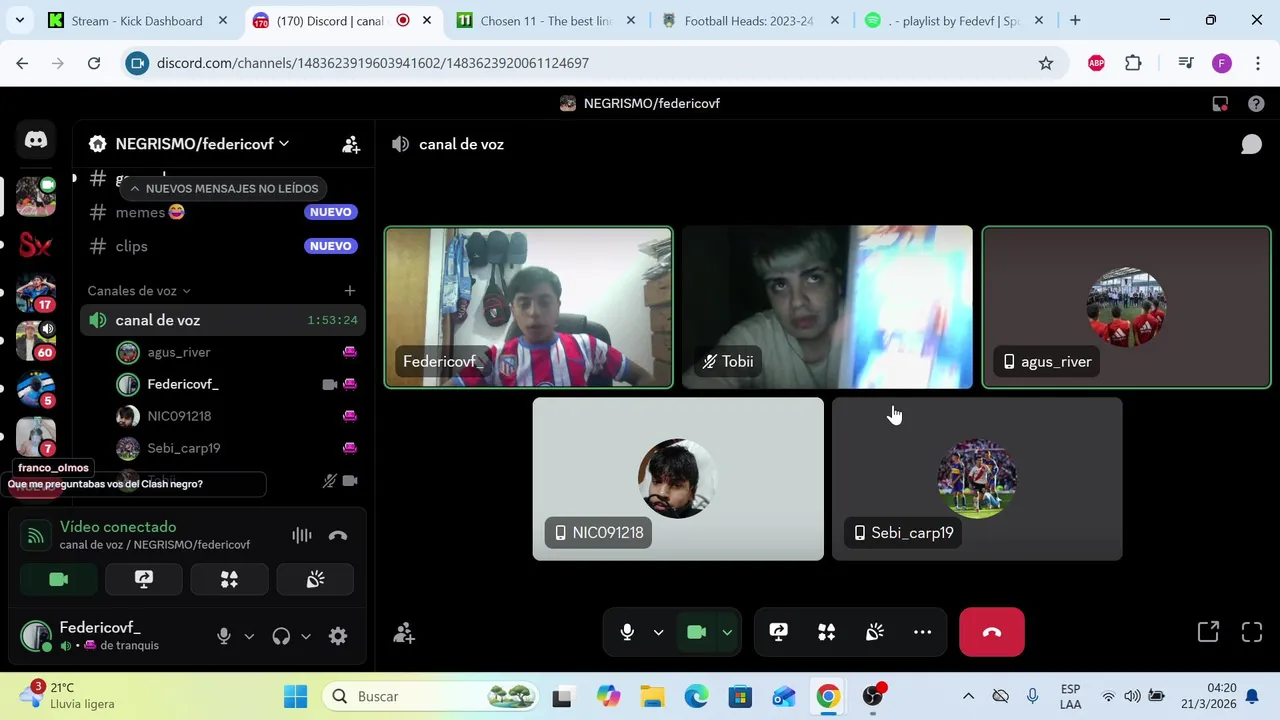Switch to Stream - Kick Dashboard tab
Image resolution: width=1280 pixels, height=720 pixels.
tap(137, 20)
